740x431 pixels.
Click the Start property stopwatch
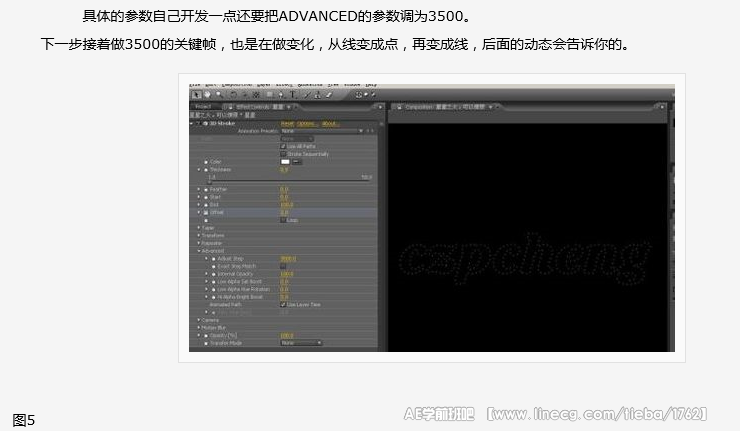[206, 197]
